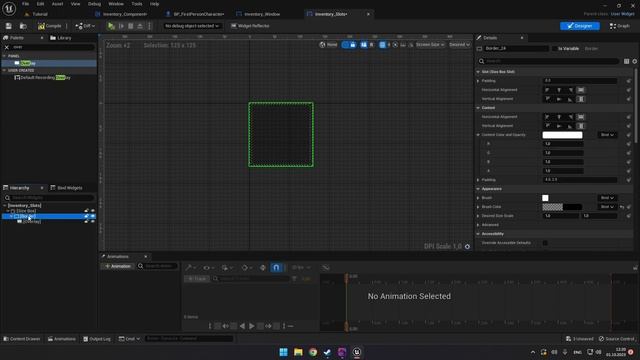Open the Asset menu
The width and height of the screenshot is (640, 360).
57,4
